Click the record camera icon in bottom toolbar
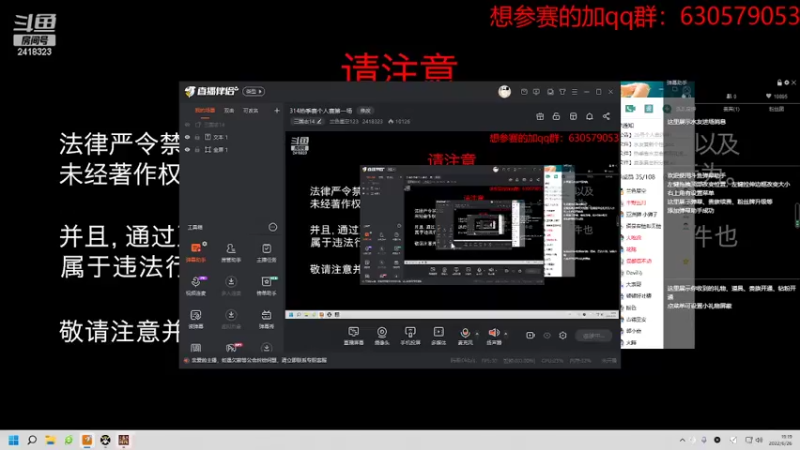800x450 pixels. click(530, 335)
